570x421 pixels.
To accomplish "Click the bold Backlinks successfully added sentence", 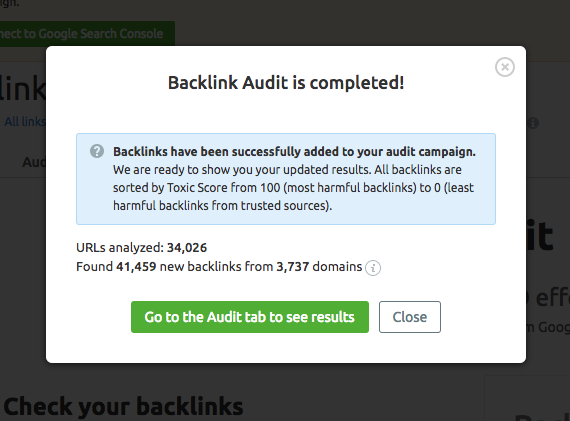I will coord(294,151).
